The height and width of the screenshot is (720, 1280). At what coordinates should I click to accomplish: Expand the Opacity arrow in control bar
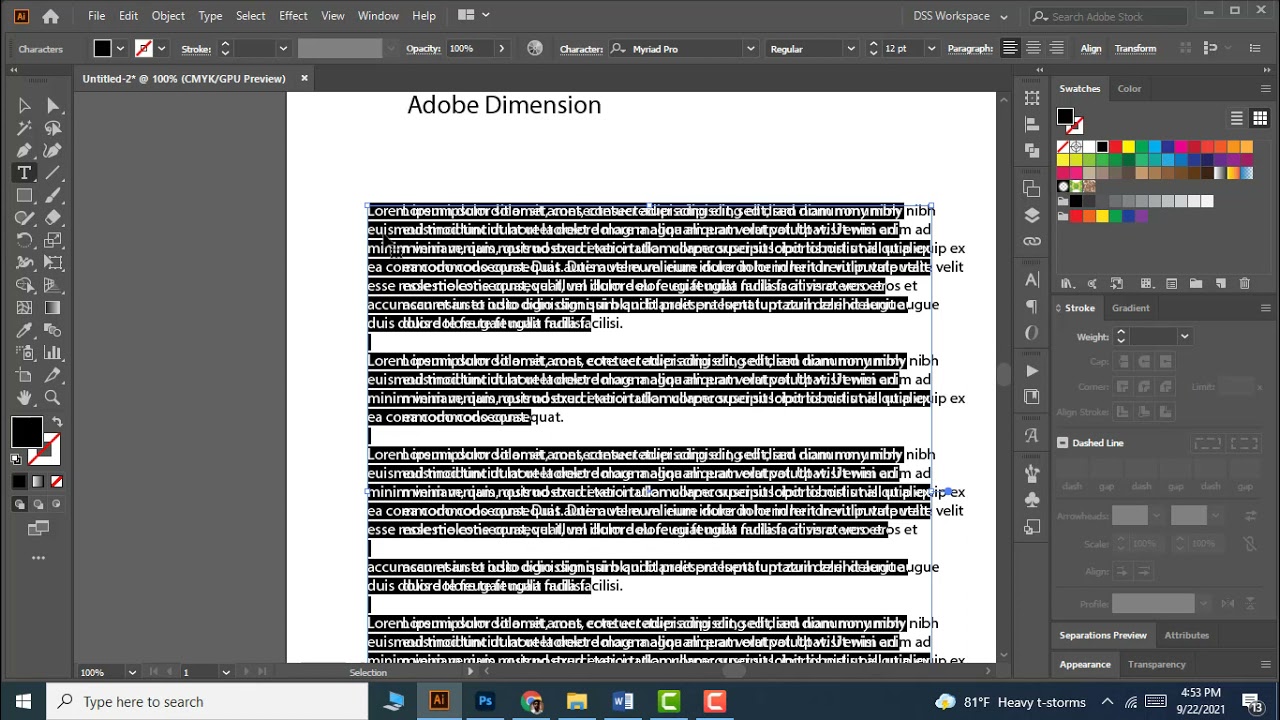[x=502, y=49]
